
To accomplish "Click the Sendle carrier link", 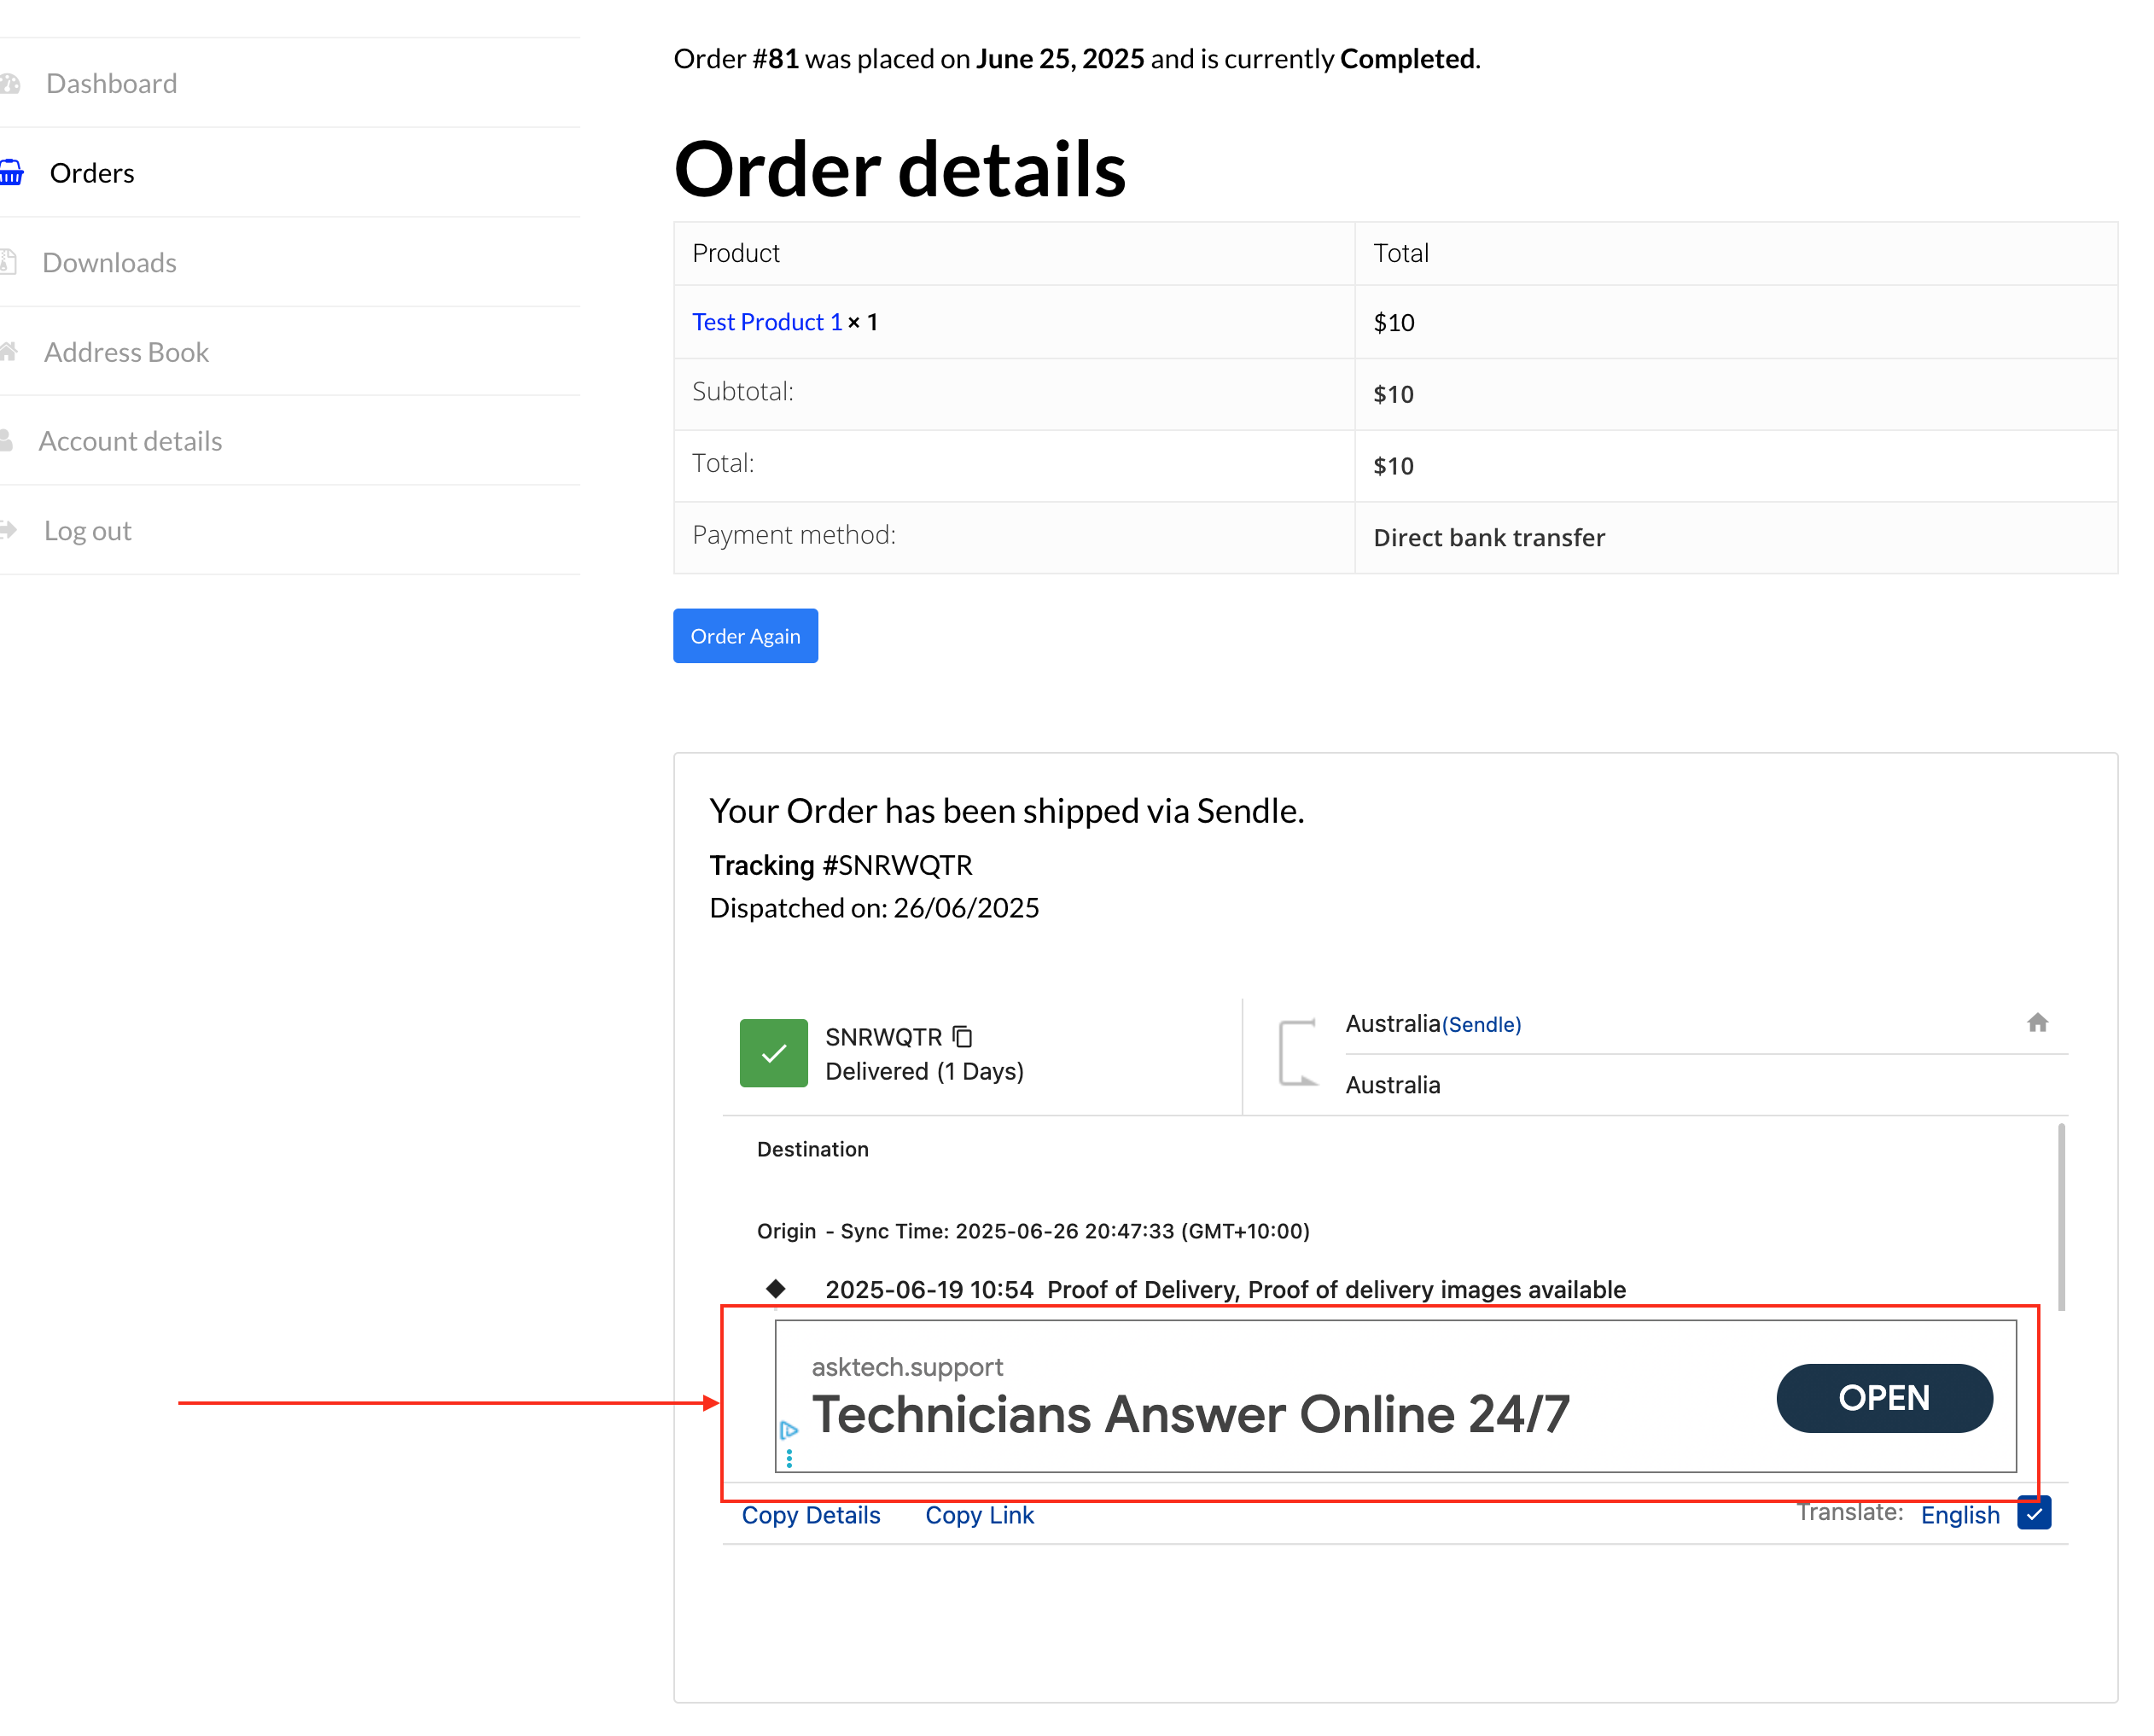I will pos(1481,1024).
